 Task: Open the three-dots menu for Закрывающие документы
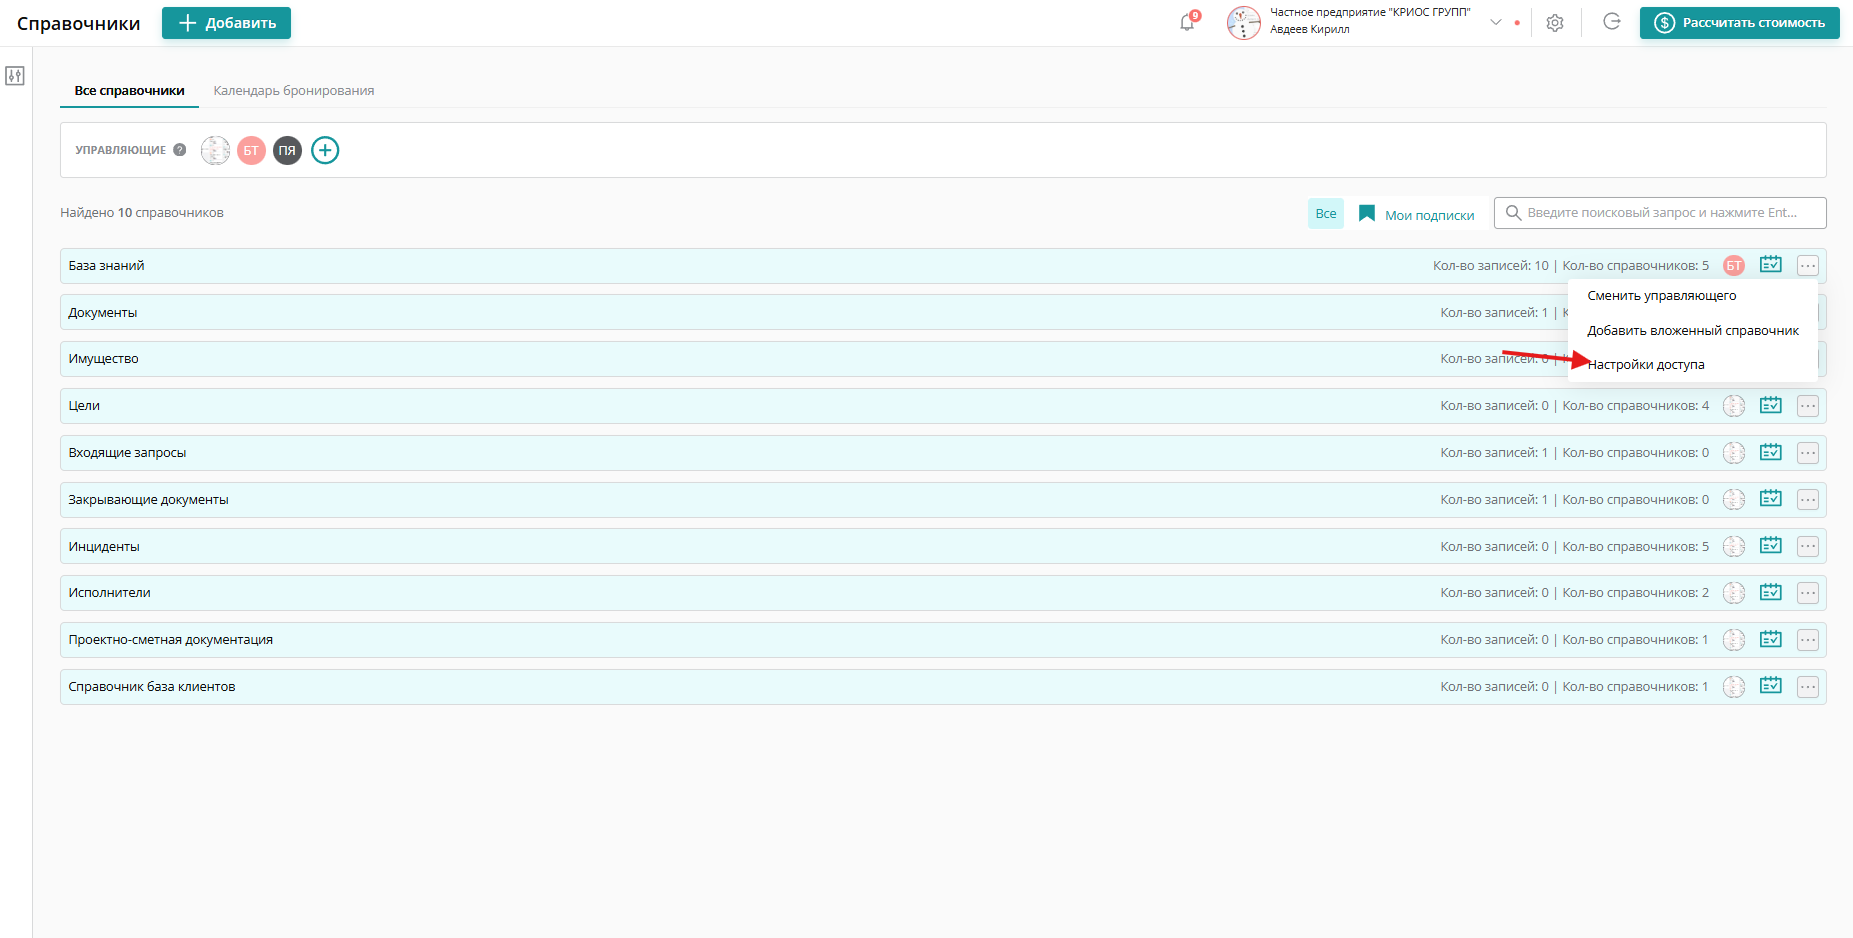point(1808,500)
